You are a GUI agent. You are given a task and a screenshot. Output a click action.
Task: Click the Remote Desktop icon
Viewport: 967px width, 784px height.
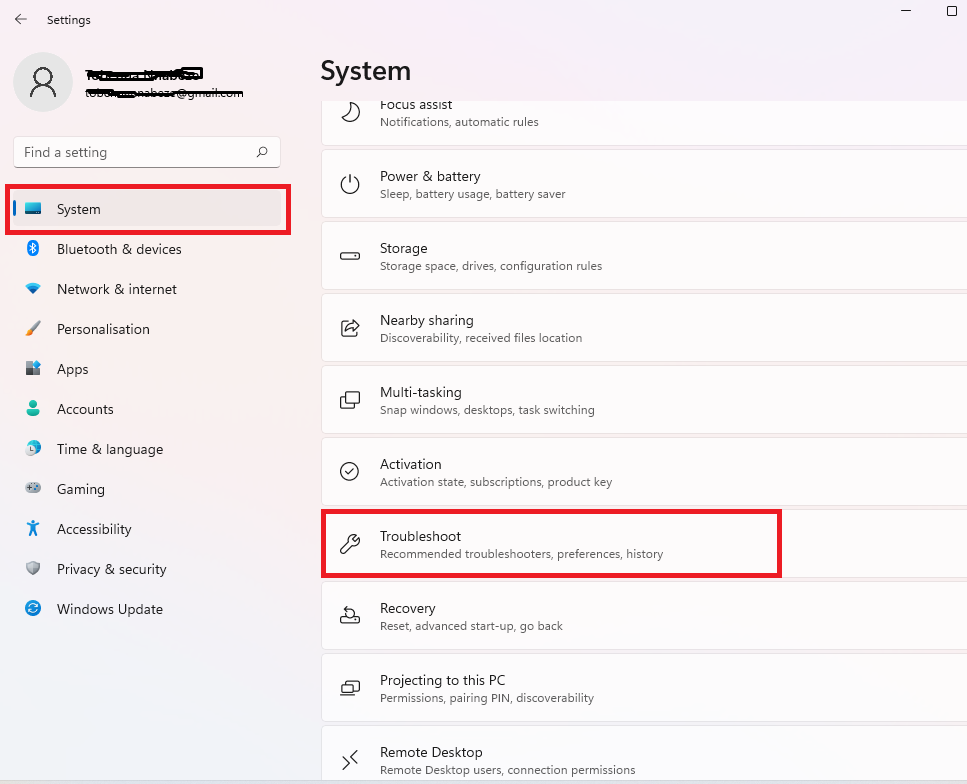[350, 761]
